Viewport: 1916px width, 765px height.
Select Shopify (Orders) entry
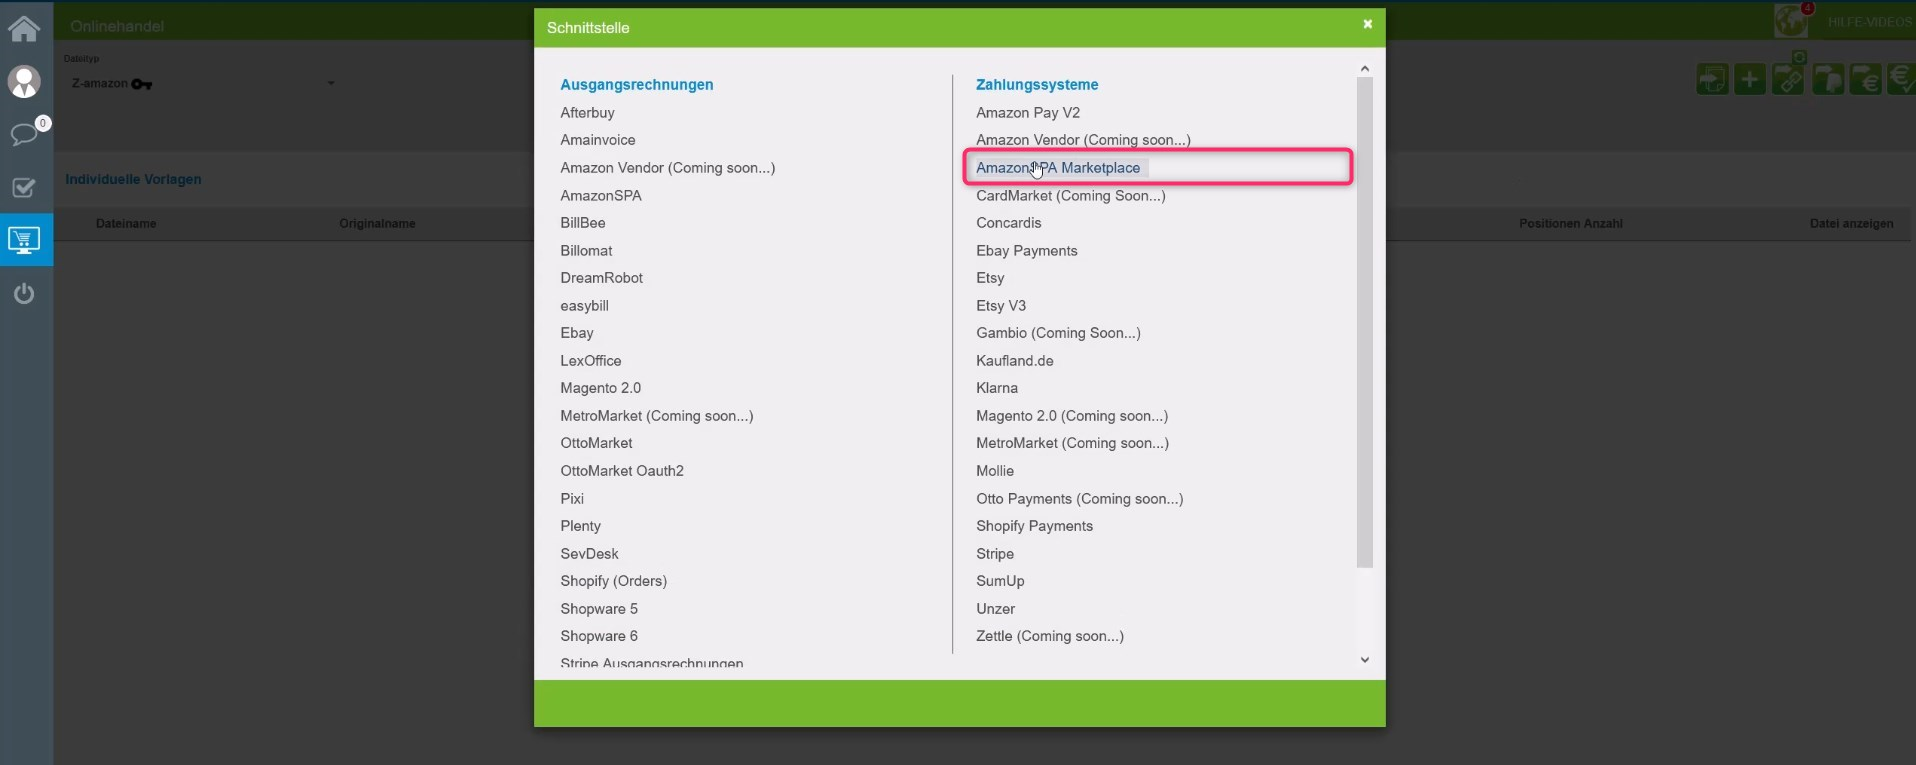point(614,581)
